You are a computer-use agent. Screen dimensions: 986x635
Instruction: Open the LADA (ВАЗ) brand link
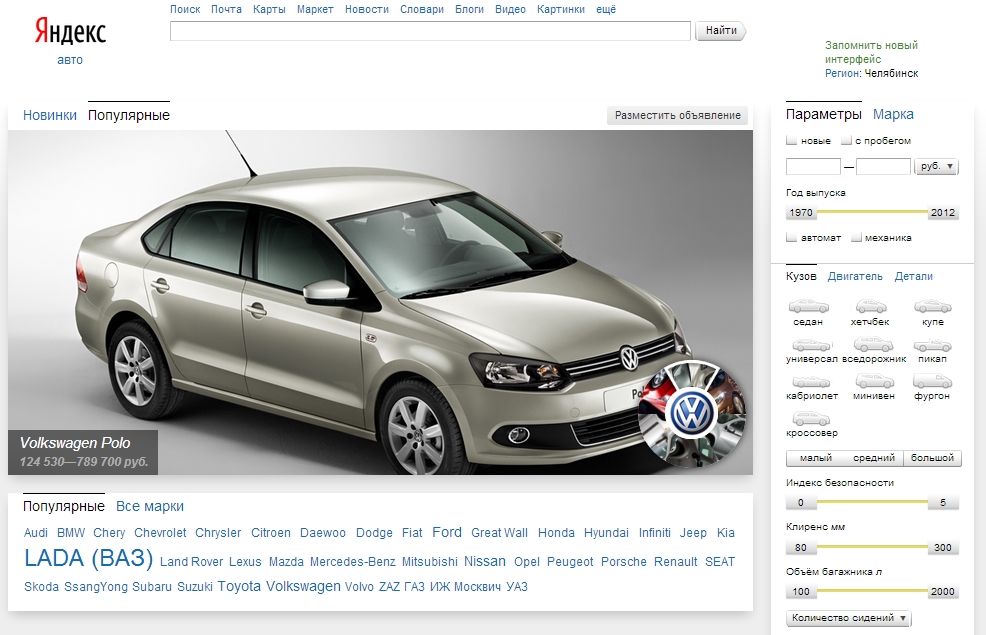pyautogui.click(x=88, y=558)
